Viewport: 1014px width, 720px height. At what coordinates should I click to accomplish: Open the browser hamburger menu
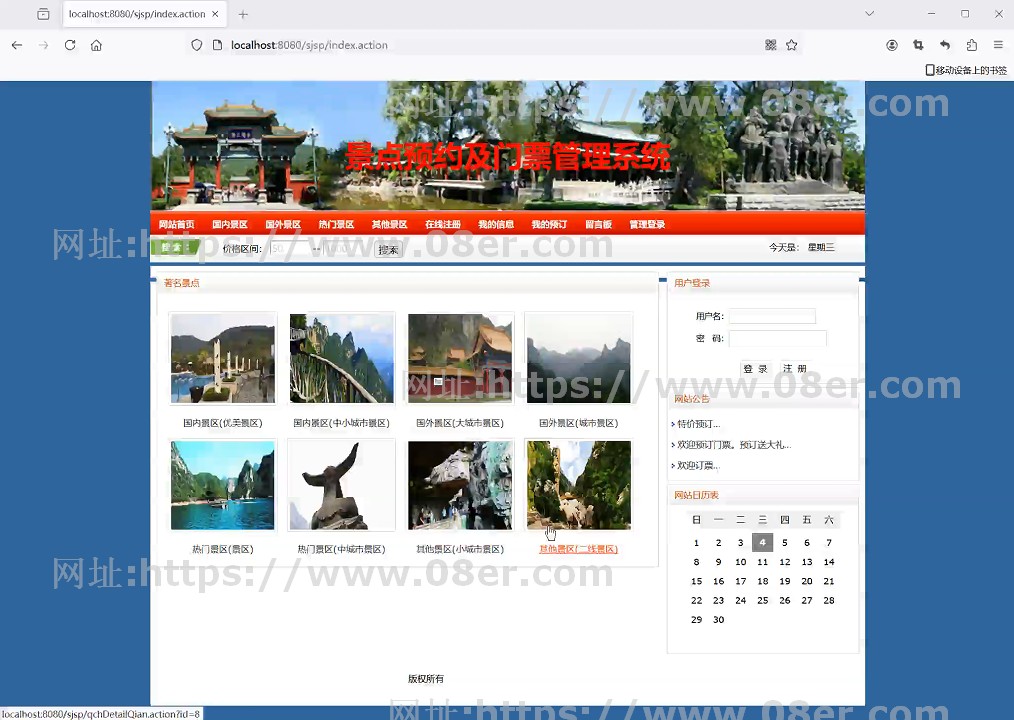point(998,45)
